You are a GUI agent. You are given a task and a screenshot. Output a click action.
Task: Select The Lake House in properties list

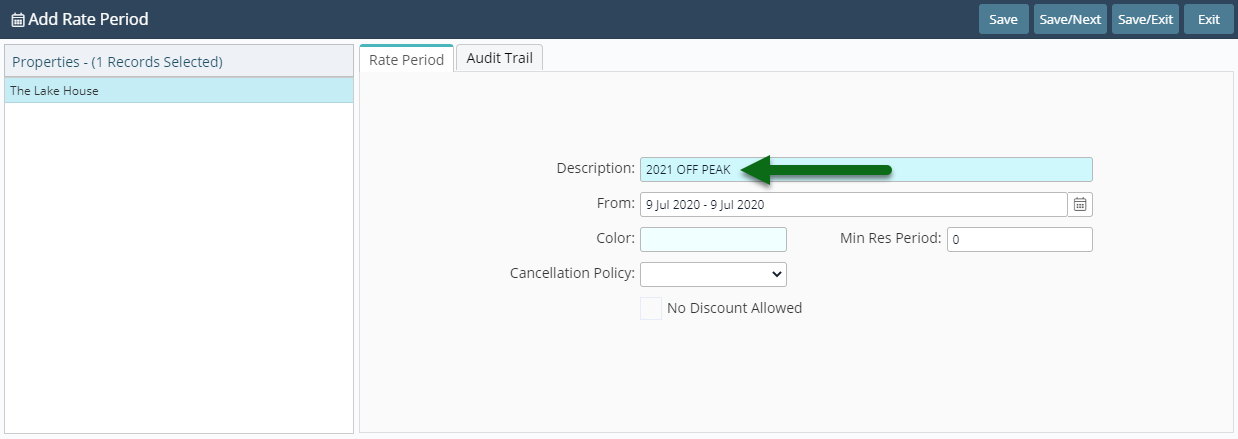tap(179, 90)
